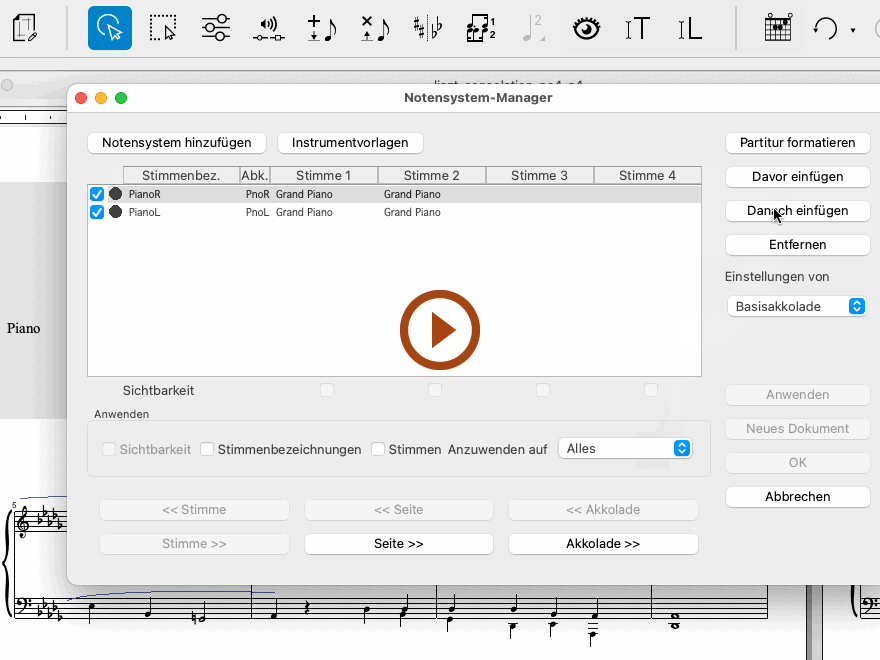The width and height of the screenshot is (880, 660).
Task: Click the 'Notensystem hinzufügen' button
Action: pos(177,143)
